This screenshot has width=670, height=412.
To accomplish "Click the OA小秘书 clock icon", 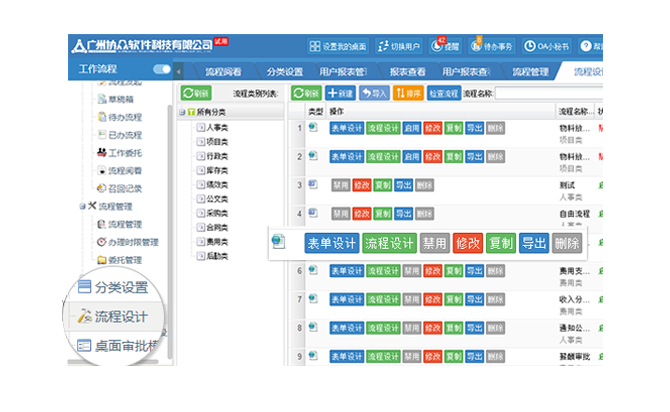I will 530,47.
